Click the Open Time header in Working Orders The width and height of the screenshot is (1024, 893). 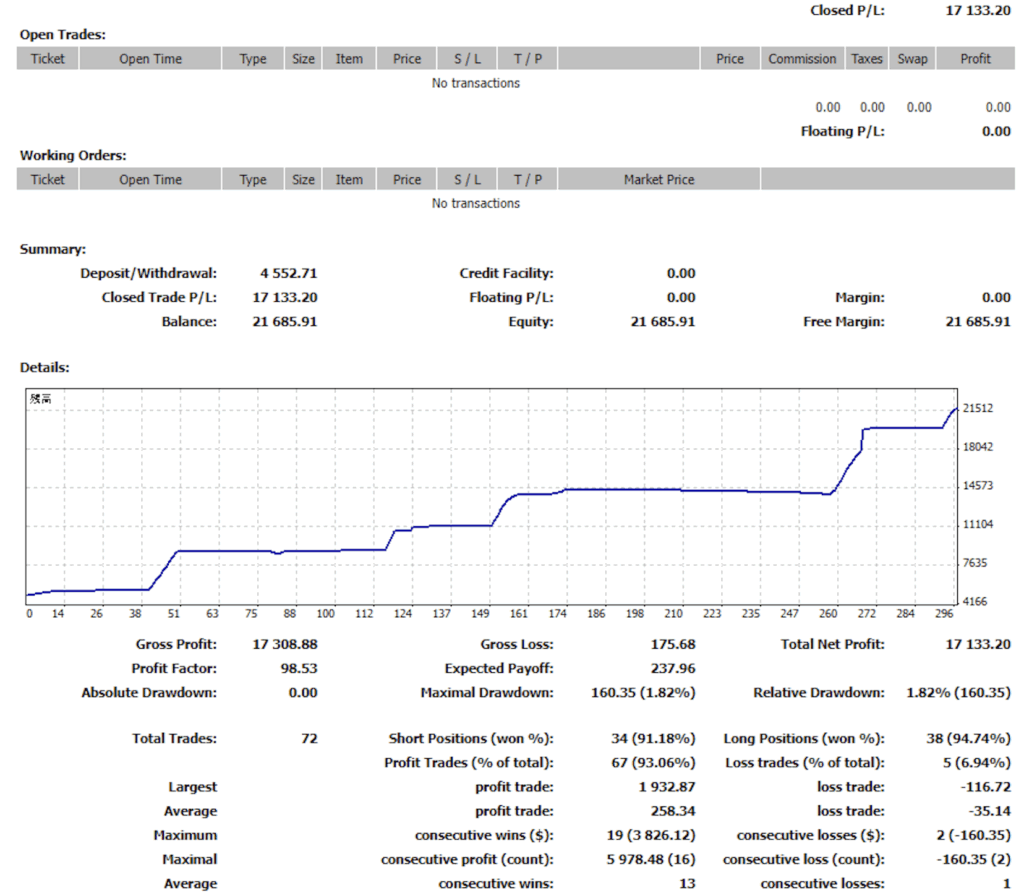150,180
